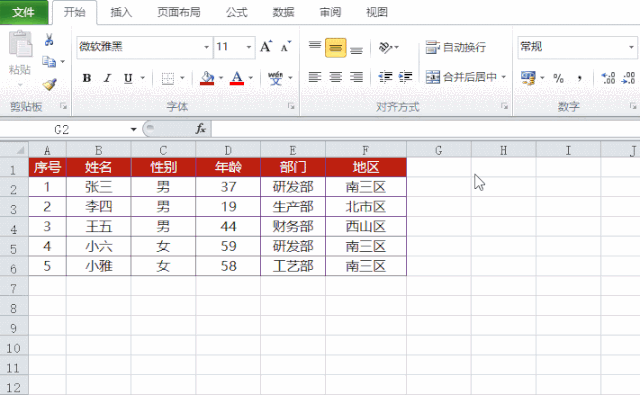
Task: Switch to the 公式 tab
Action: (x=237, y=12)
